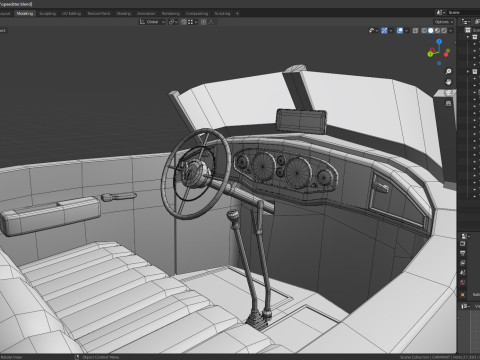Open the scene browse icon beside Scene field
The width and height of the screenshot is (480, 360).
(441, 13)
